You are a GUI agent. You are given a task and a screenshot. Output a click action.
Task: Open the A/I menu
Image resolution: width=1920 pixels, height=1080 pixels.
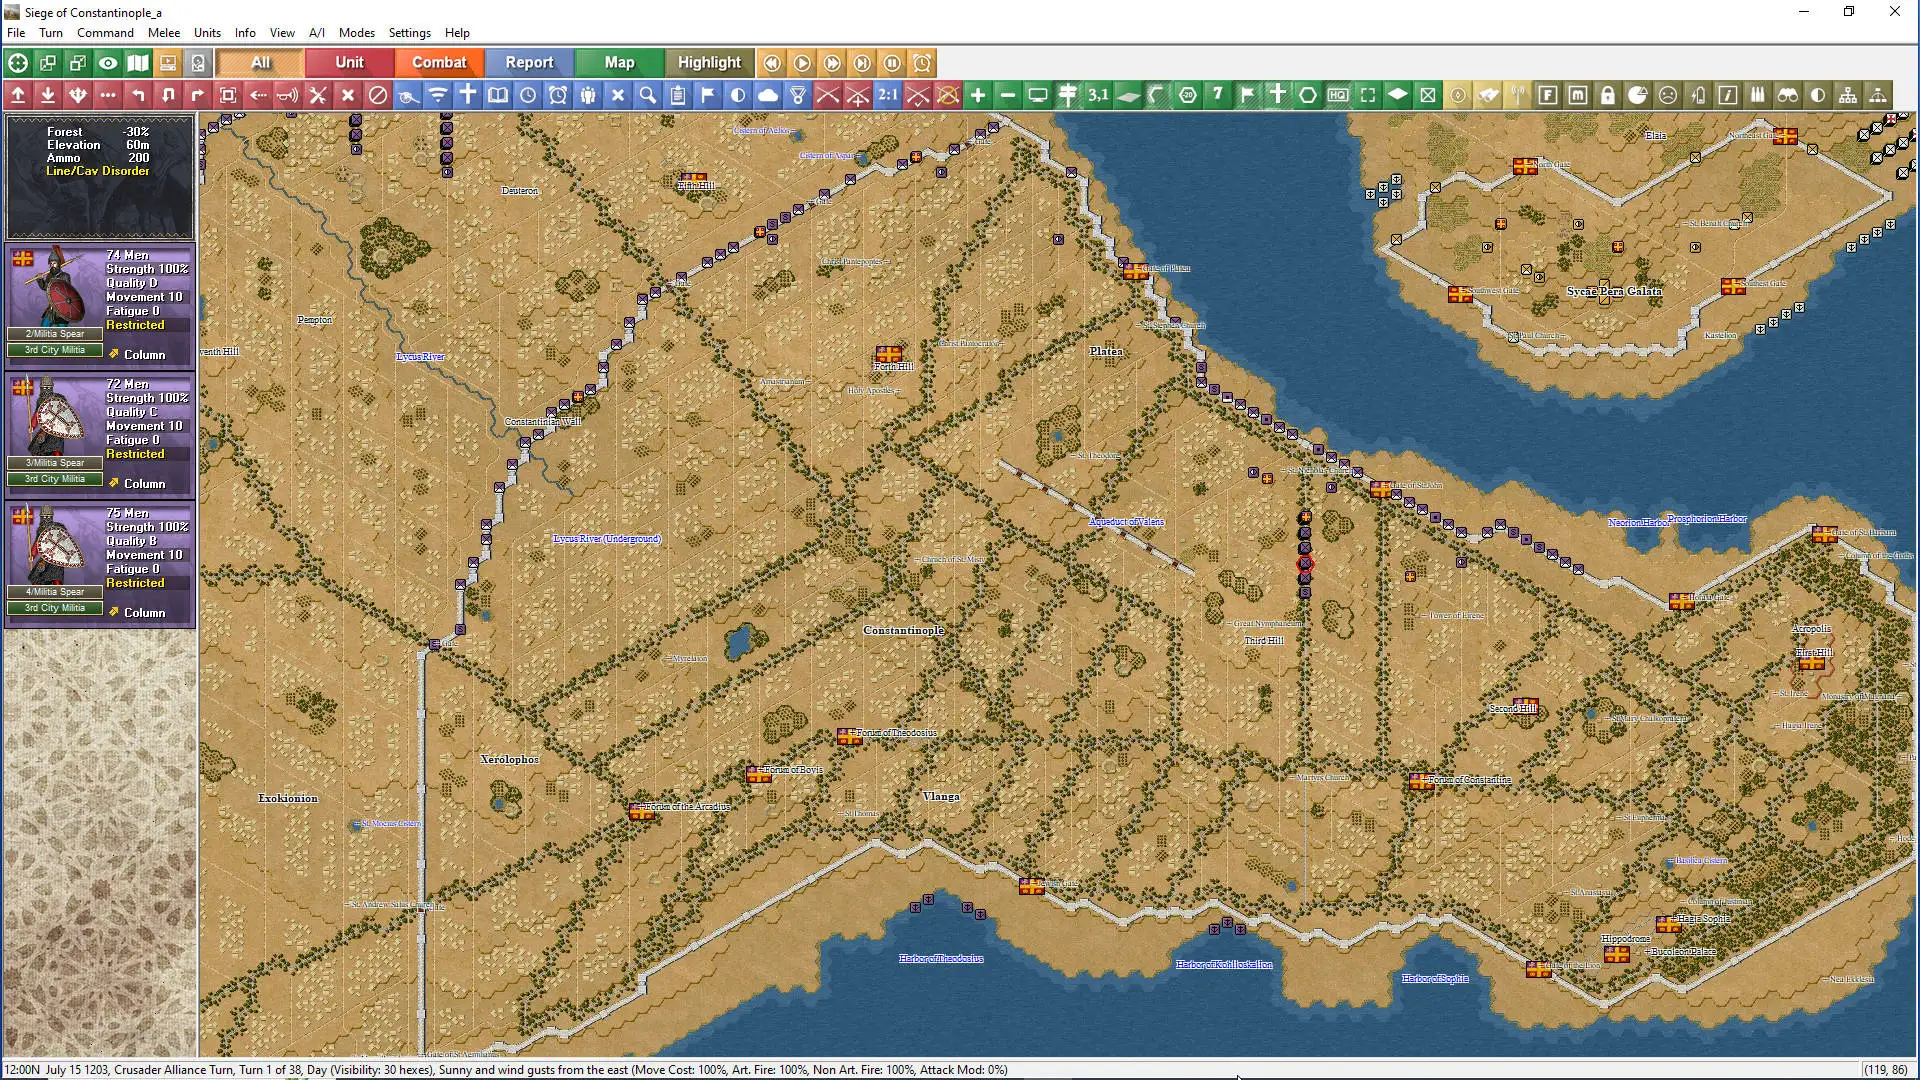pos(316,32)
